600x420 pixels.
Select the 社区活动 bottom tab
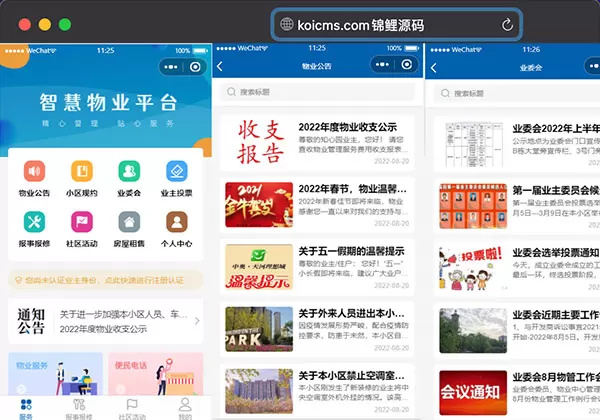[x=132, y=409]
